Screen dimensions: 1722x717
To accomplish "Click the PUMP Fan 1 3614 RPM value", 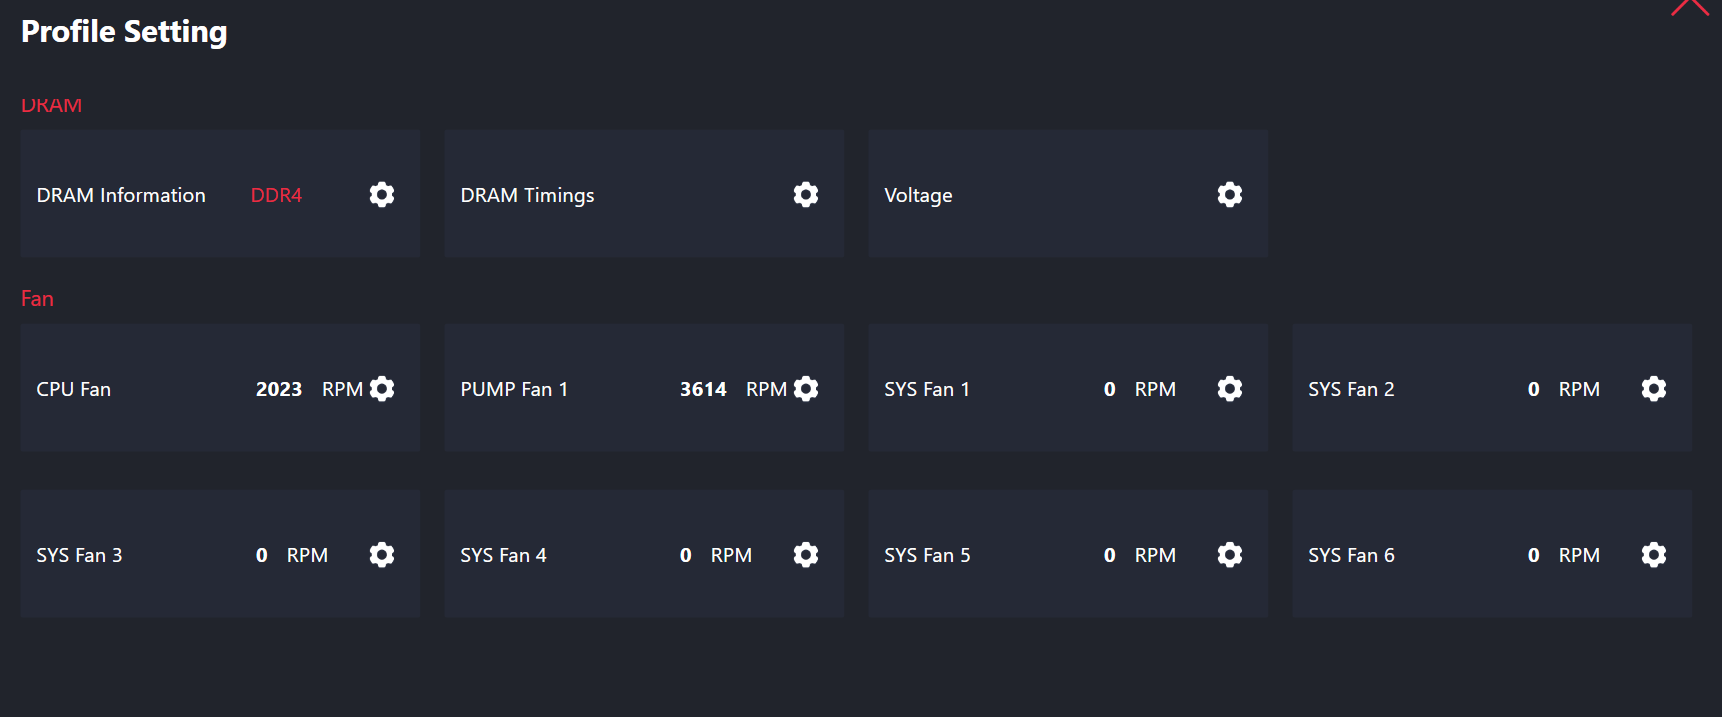I will tap(703, 389).
